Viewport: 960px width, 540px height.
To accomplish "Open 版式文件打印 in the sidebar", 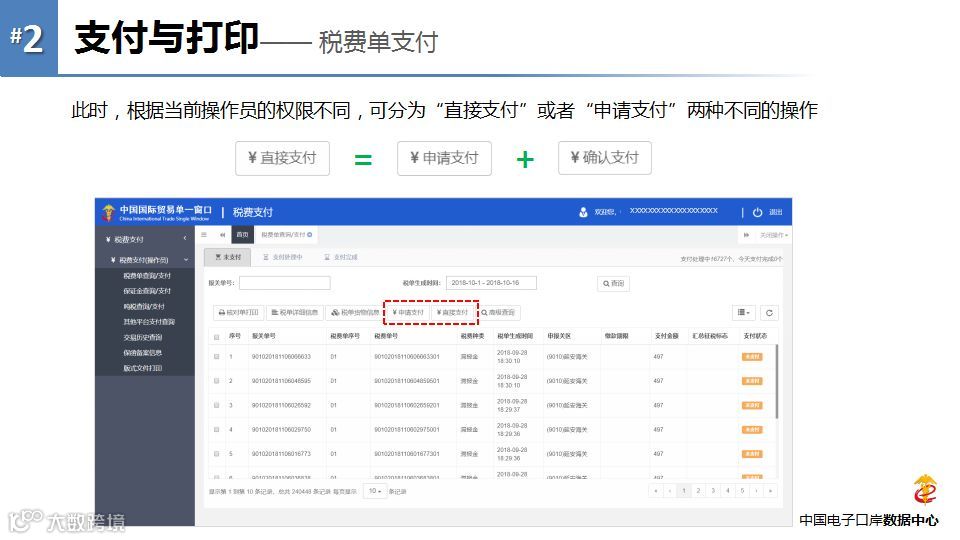I will pyautogui.click(x=143, y=368).
